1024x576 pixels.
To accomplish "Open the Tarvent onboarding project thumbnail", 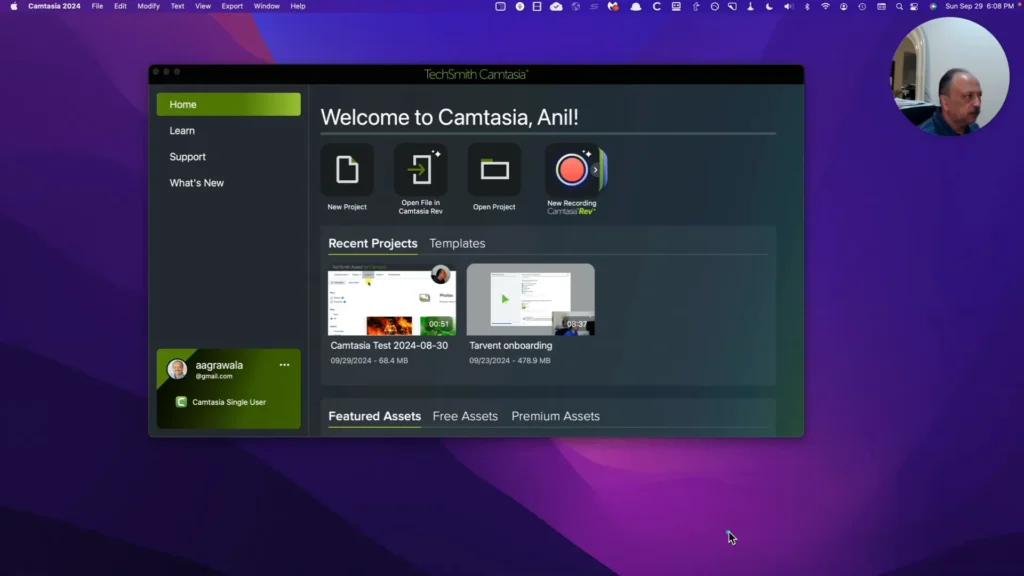I will coord(530,300).
